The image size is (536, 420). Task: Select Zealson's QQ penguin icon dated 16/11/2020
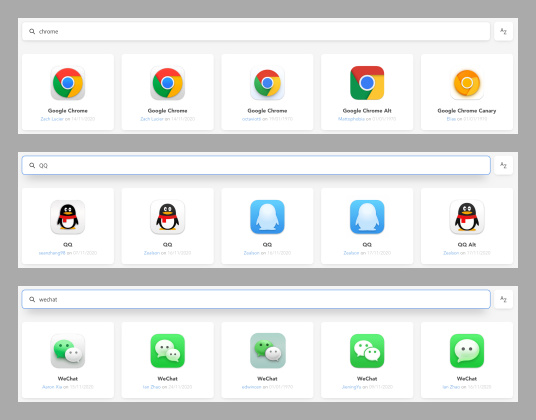coord(168,217)
